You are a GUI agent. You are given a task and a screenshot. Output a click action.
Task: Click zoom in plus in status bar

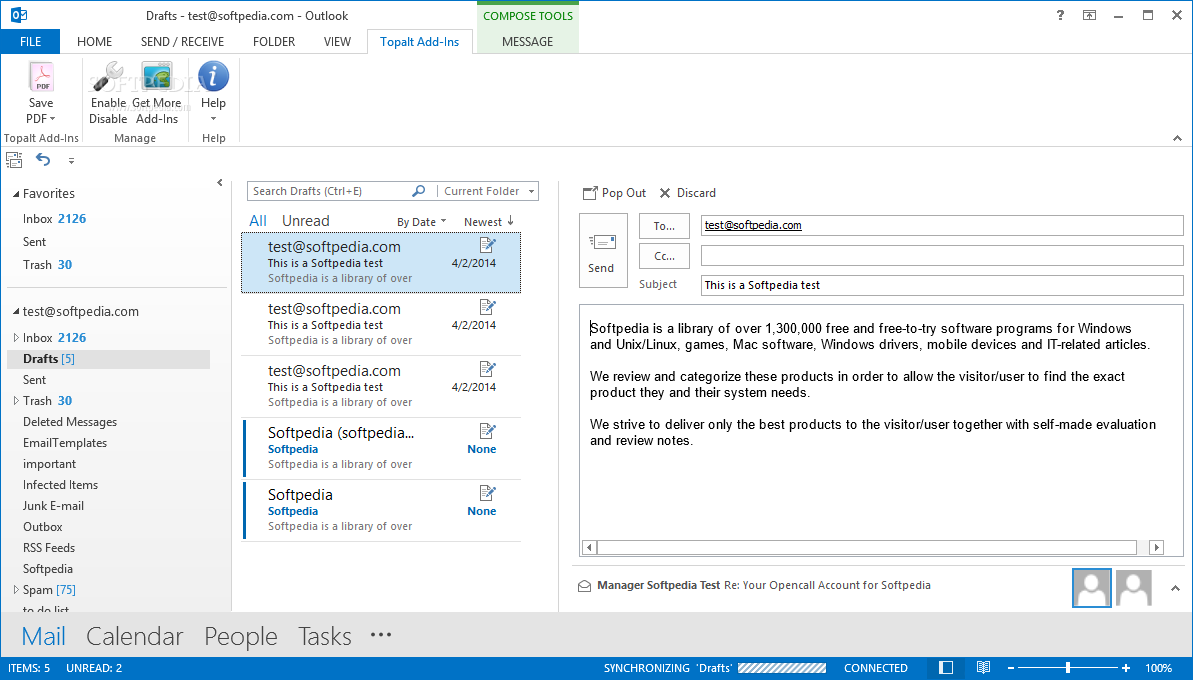coord(1126,668)
